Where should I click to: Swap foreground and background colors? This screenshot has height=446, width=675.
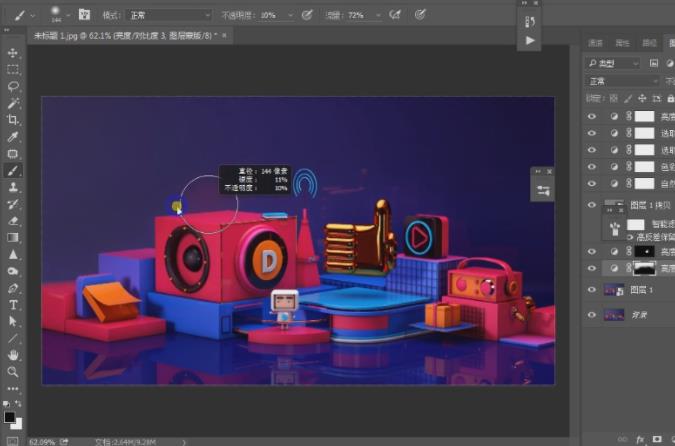pos(18,403)
